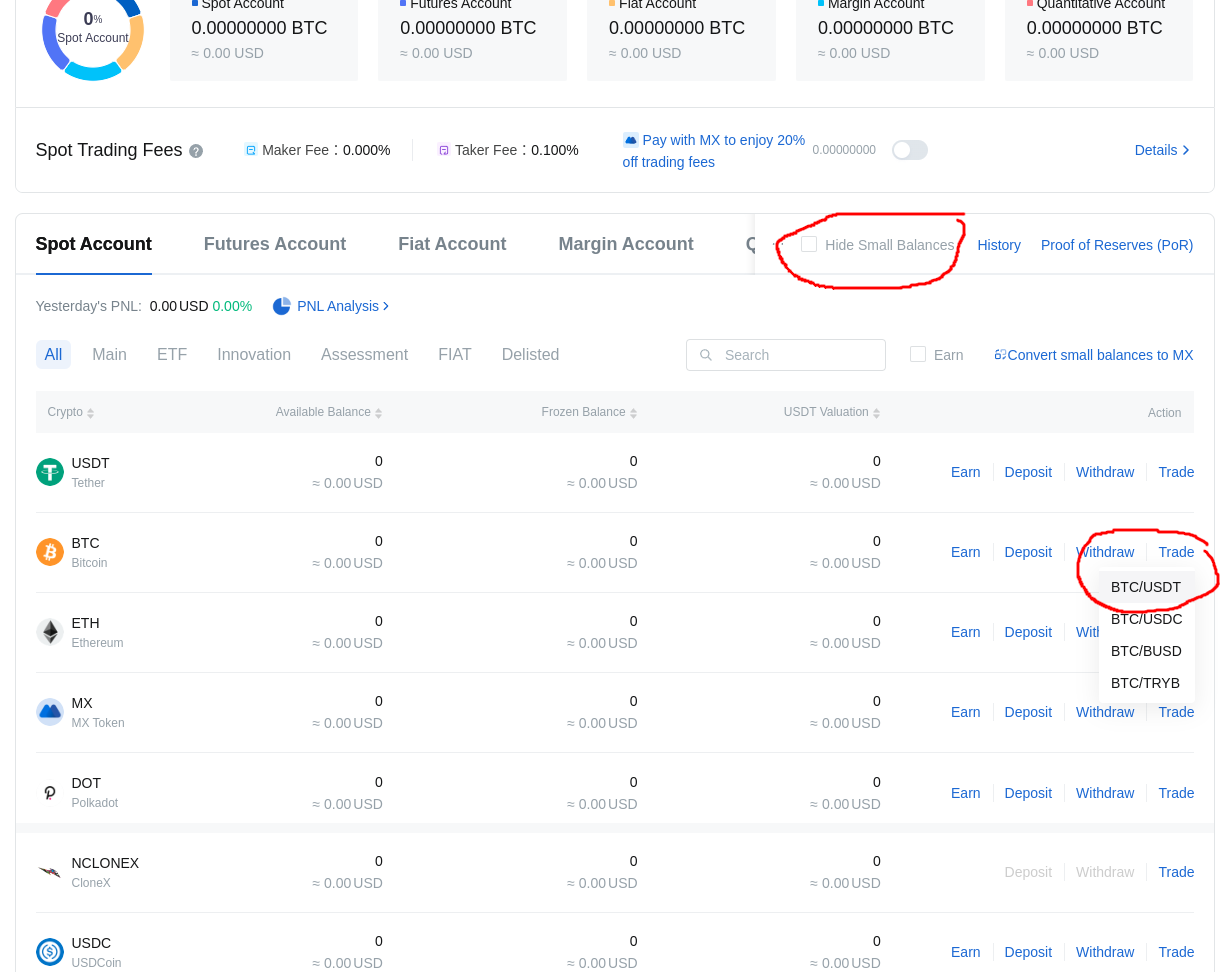Enable the Pay with MX fee toggle
The height and width of the screenshot is (972, 1230).
coord(910,150)
